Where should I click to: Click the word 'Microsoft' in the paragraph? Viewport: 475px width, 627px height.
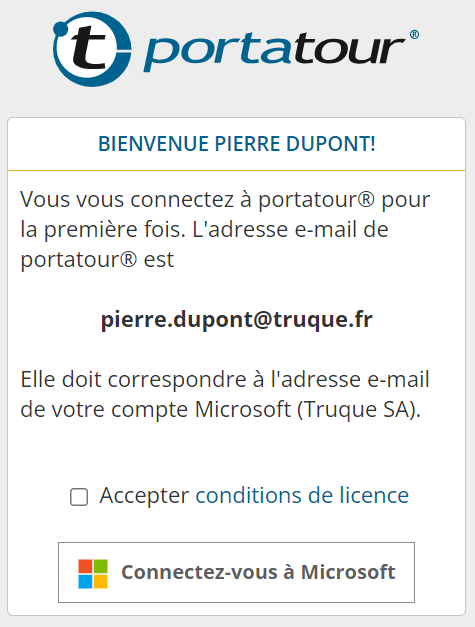[243, 409]
